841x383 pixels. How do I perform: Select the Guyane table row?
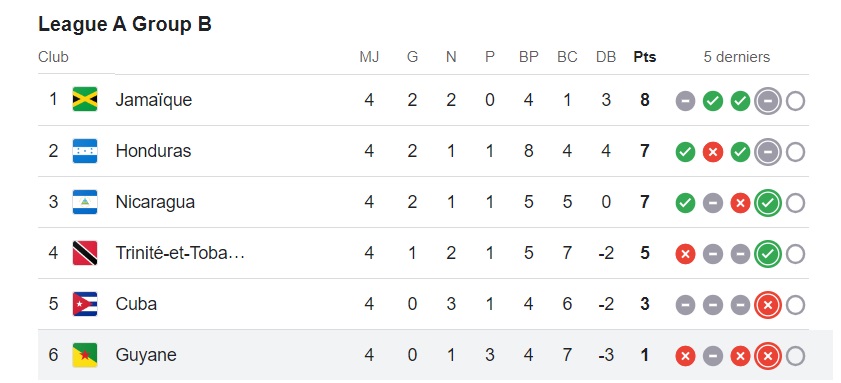point(423,355)
